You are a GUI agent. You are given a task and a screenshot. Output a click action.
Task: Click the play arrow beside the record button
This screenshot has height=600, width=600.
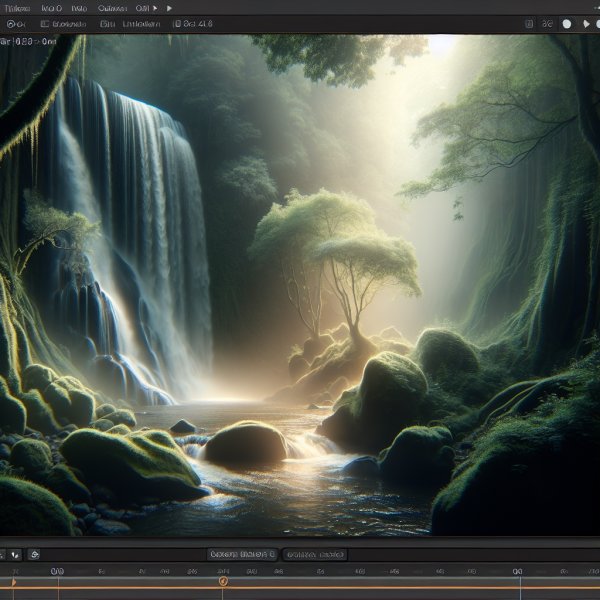pyautogui.click(x=586, y=24)
